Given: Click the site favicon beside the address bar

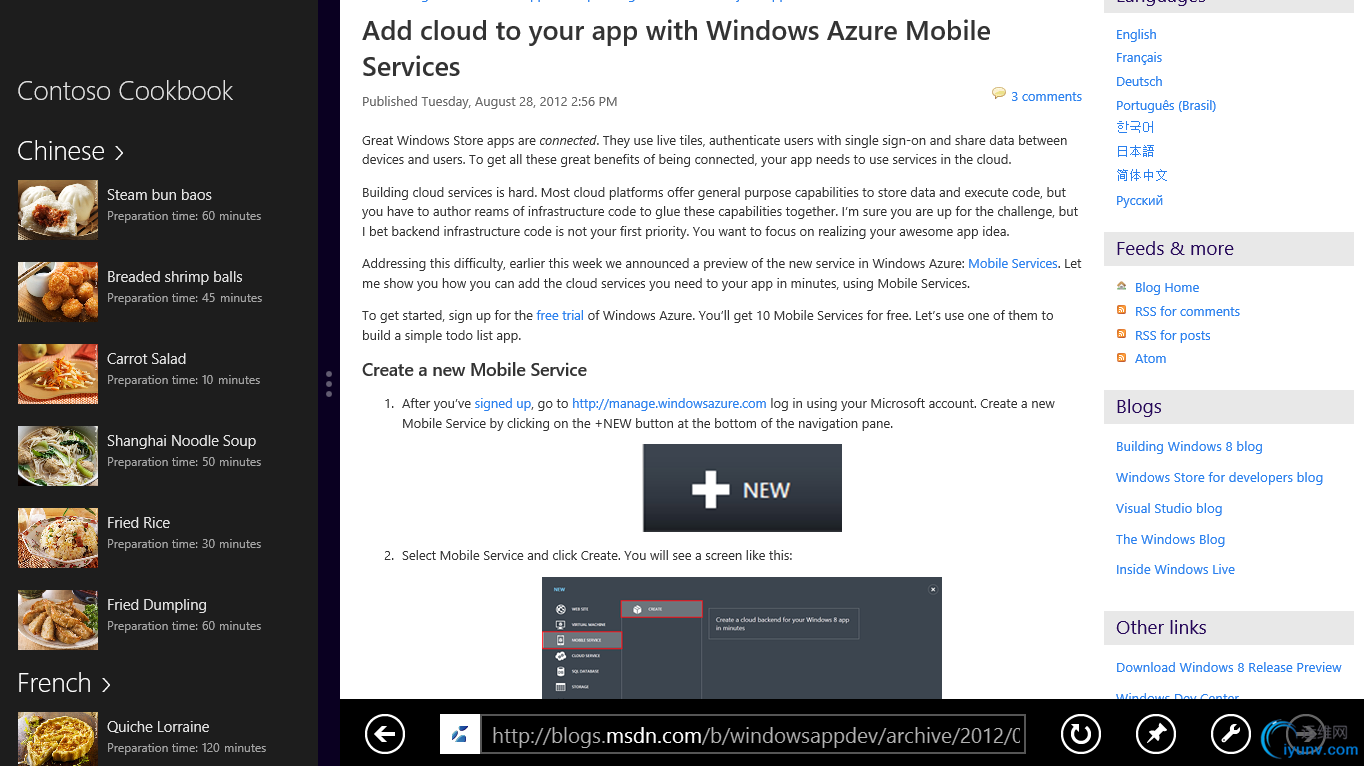Looking at the screenshot, I should (460, 735).
